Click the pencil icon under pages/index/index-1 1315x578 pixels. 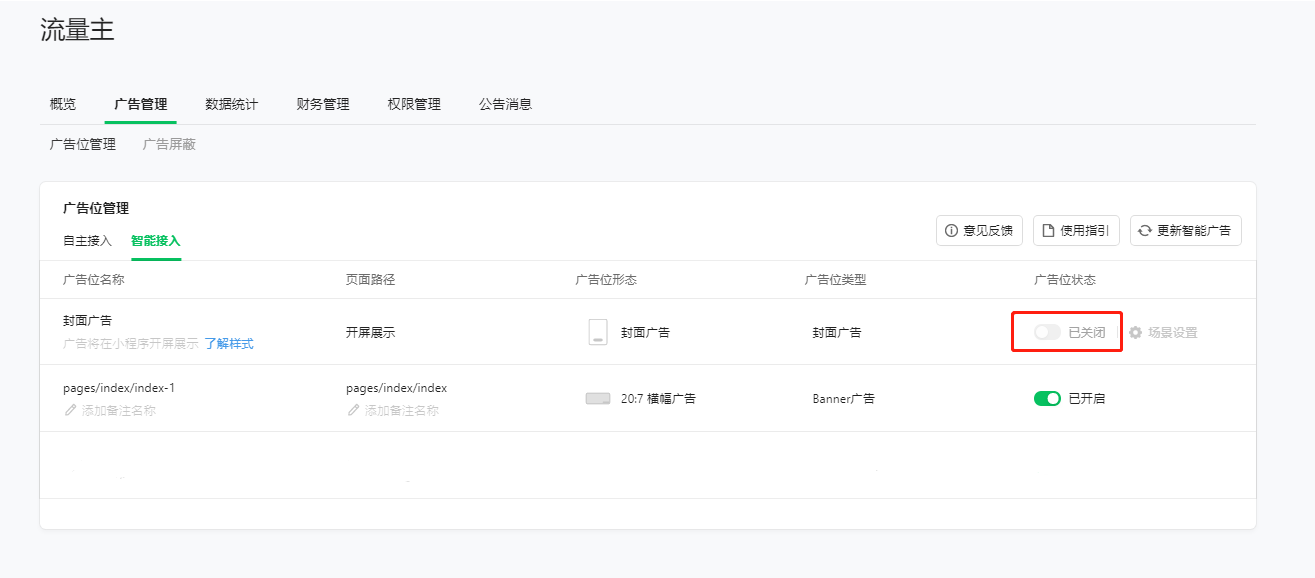tap(70, 410)
